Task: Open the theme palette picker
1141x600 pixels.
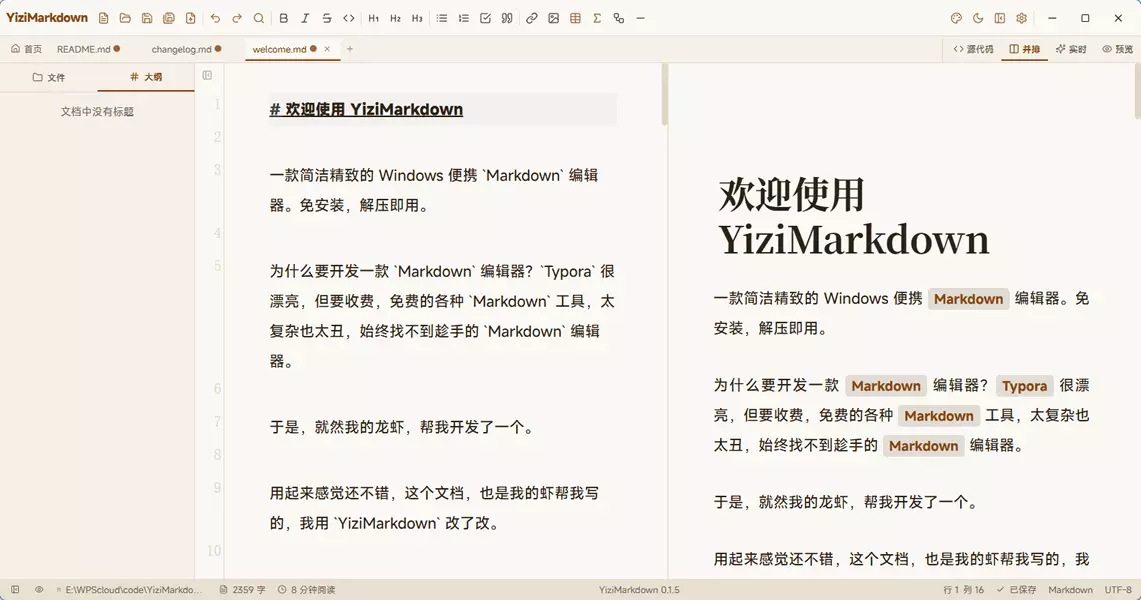Action: tap(956, 18)
